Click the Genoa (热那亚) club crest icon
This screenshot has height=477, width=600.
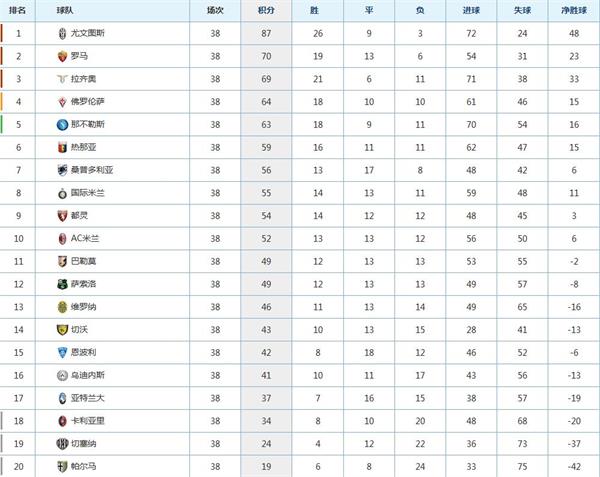(x=63, y=147)
